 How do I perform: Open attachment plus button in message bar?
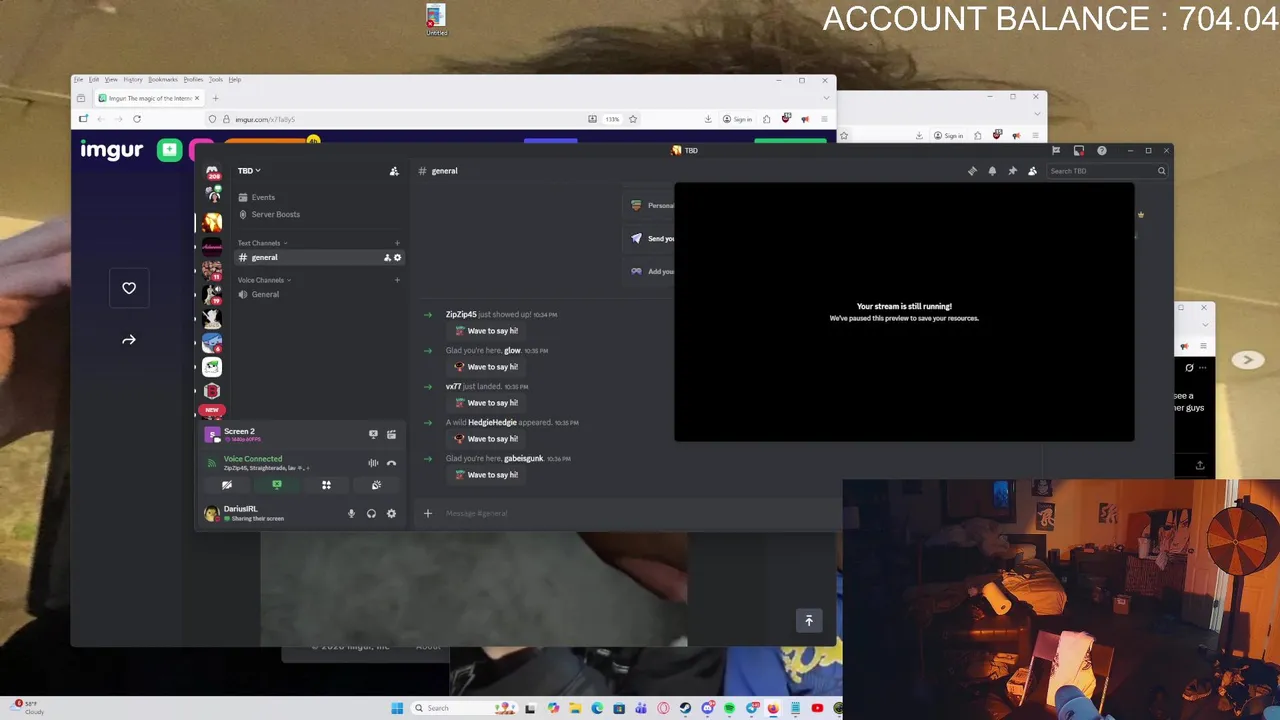coord(428,514)
